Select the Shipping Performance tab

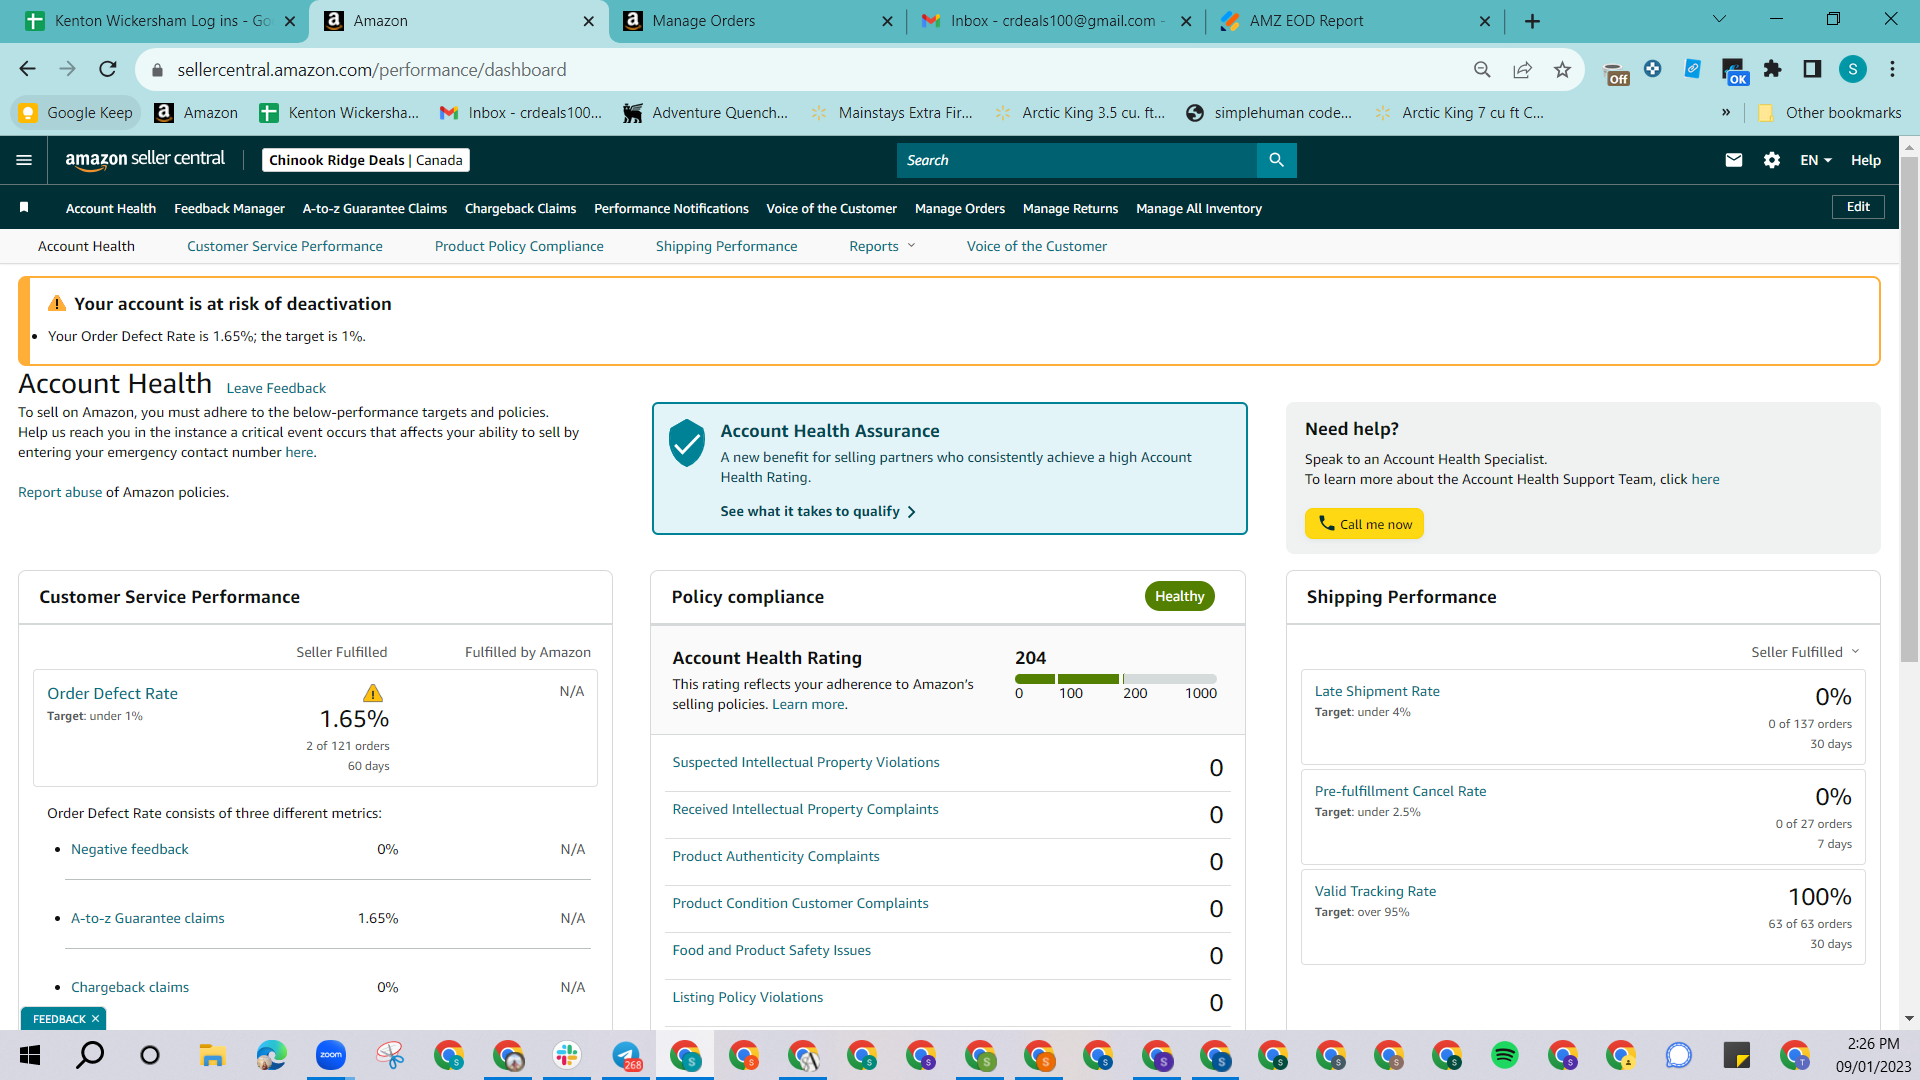coord(727,246)
